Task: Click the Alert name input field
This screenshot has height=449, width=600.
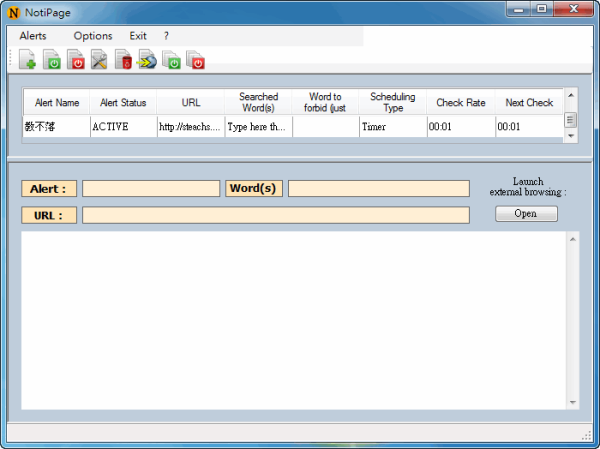Action: [150, 188]
